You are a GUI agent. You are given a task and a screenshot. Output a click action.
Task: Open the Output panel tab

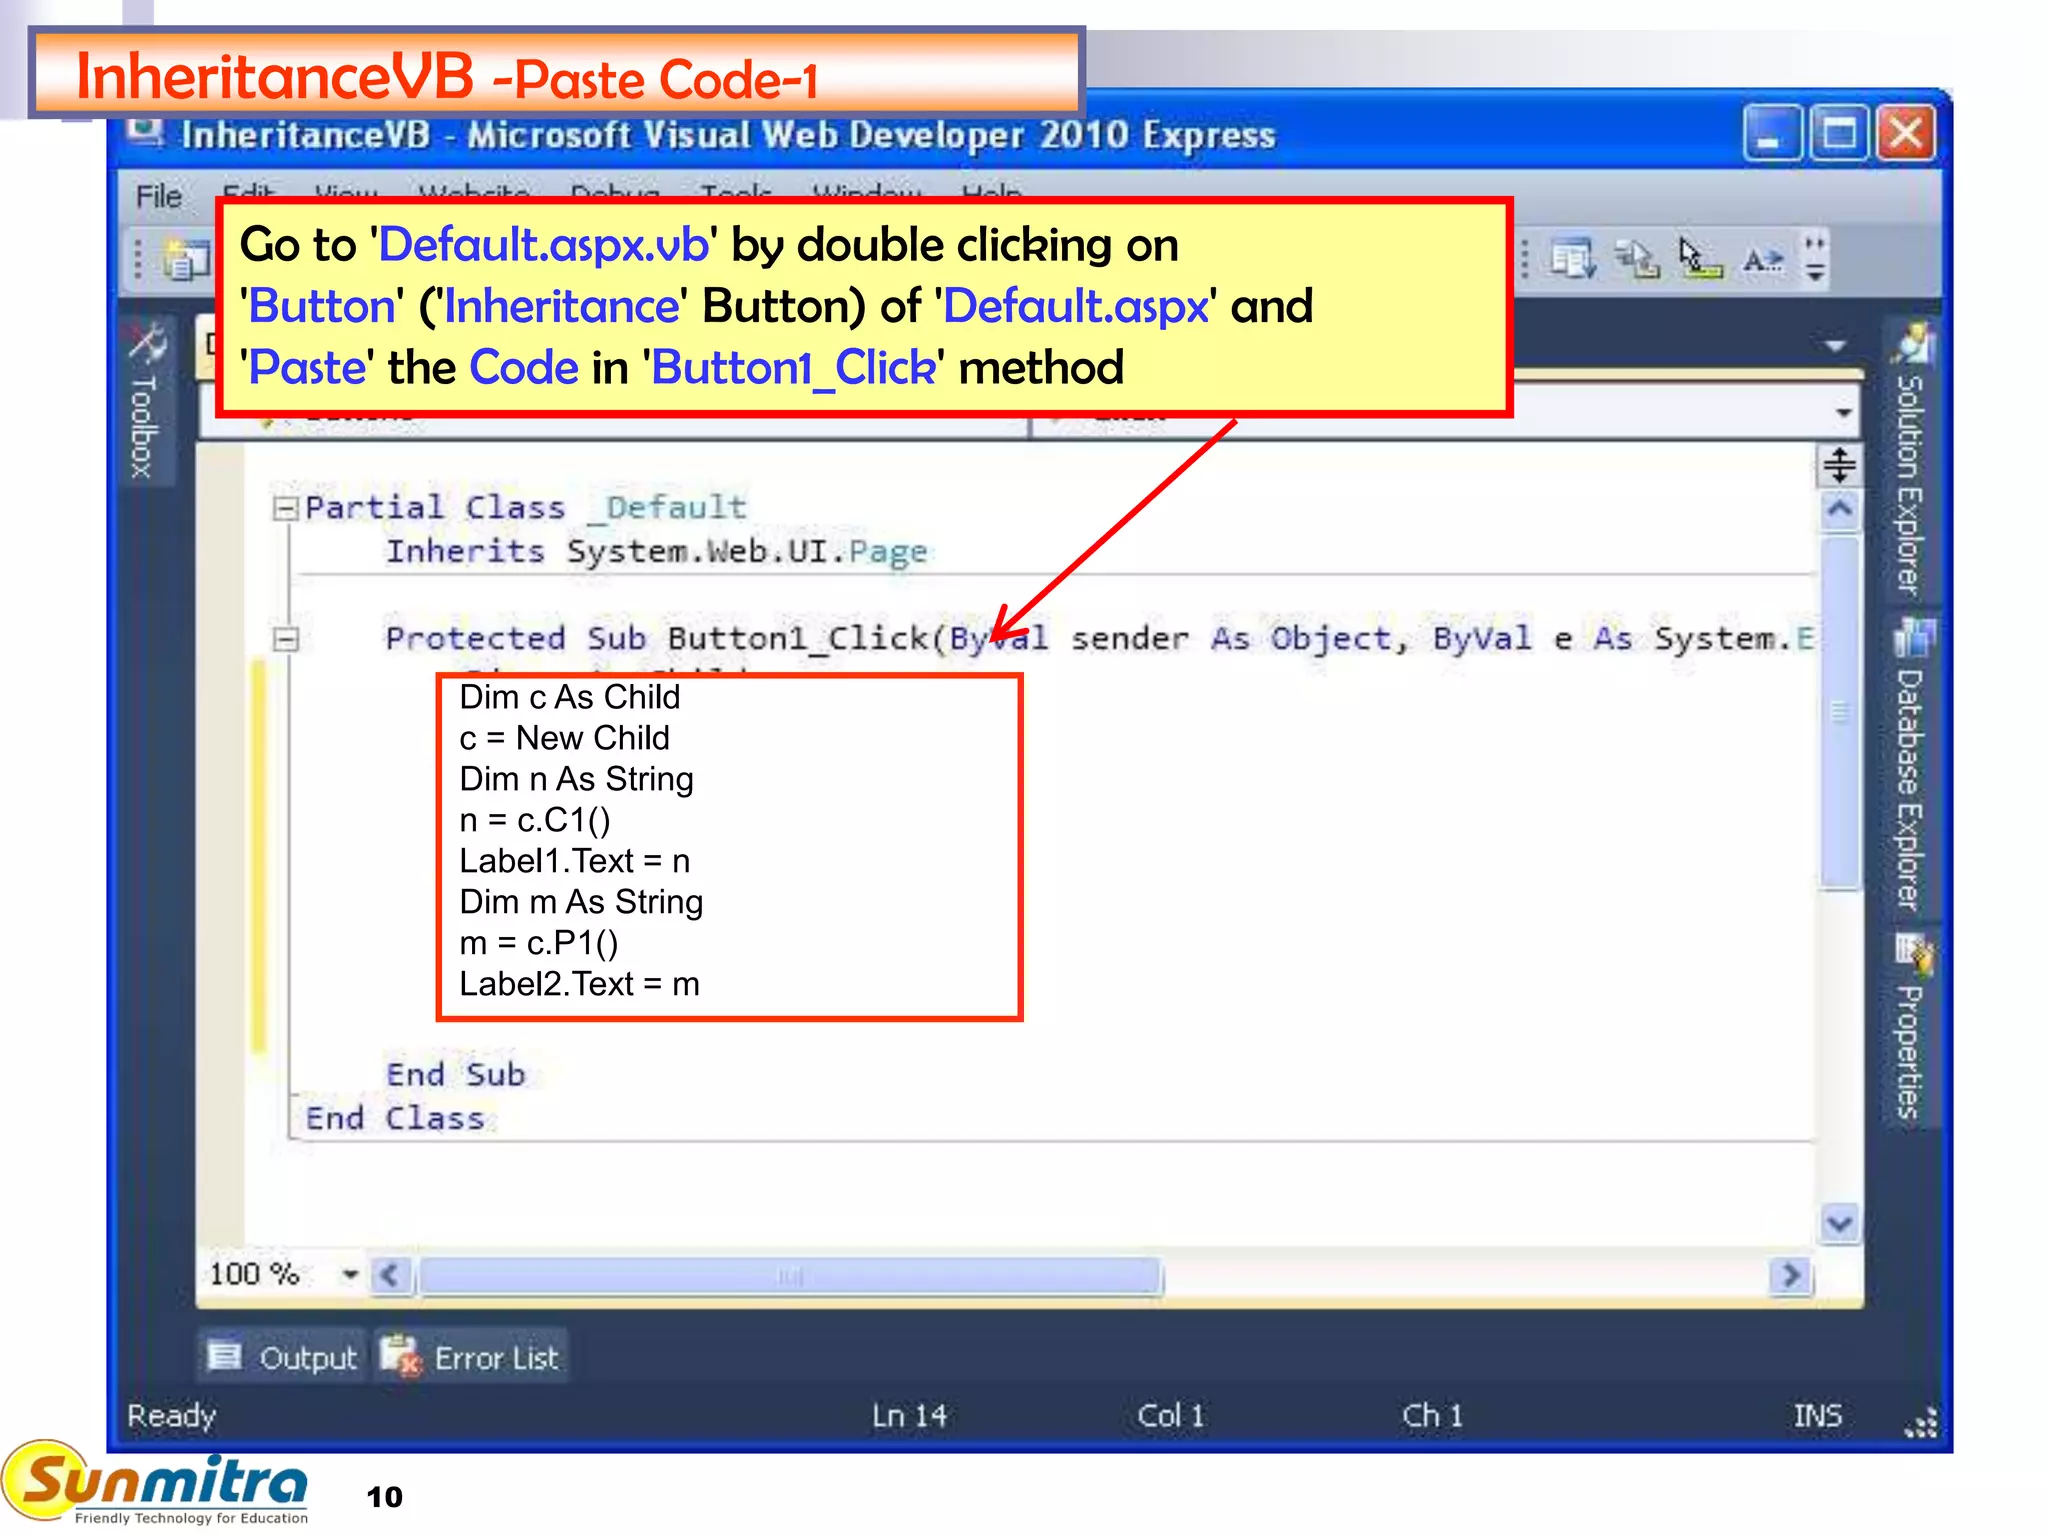click(x=282, y=1357)
